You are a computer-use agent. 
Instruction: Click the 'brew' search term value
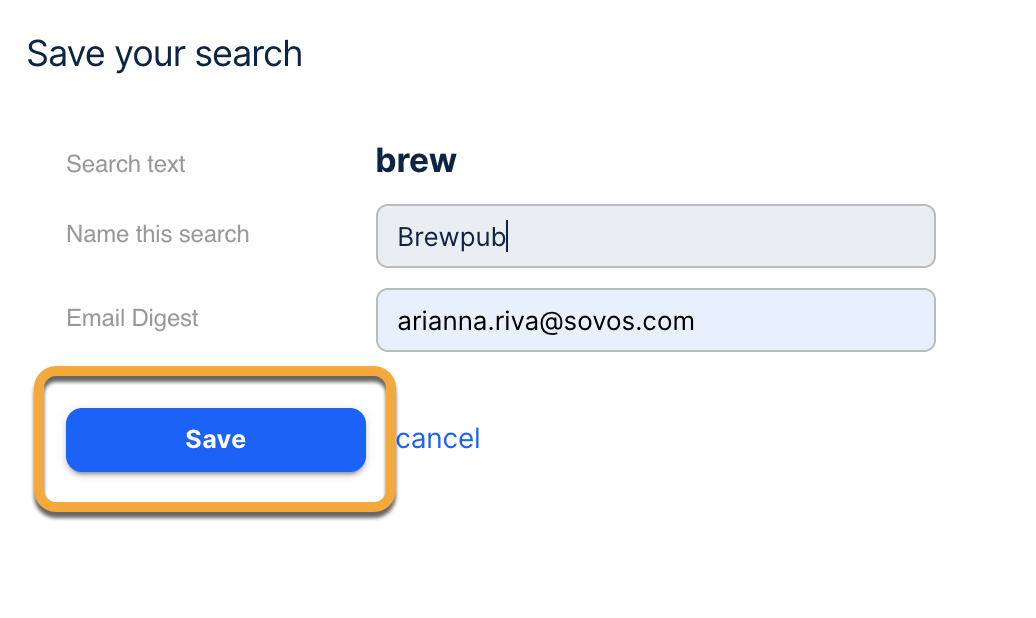pos(416,161)
